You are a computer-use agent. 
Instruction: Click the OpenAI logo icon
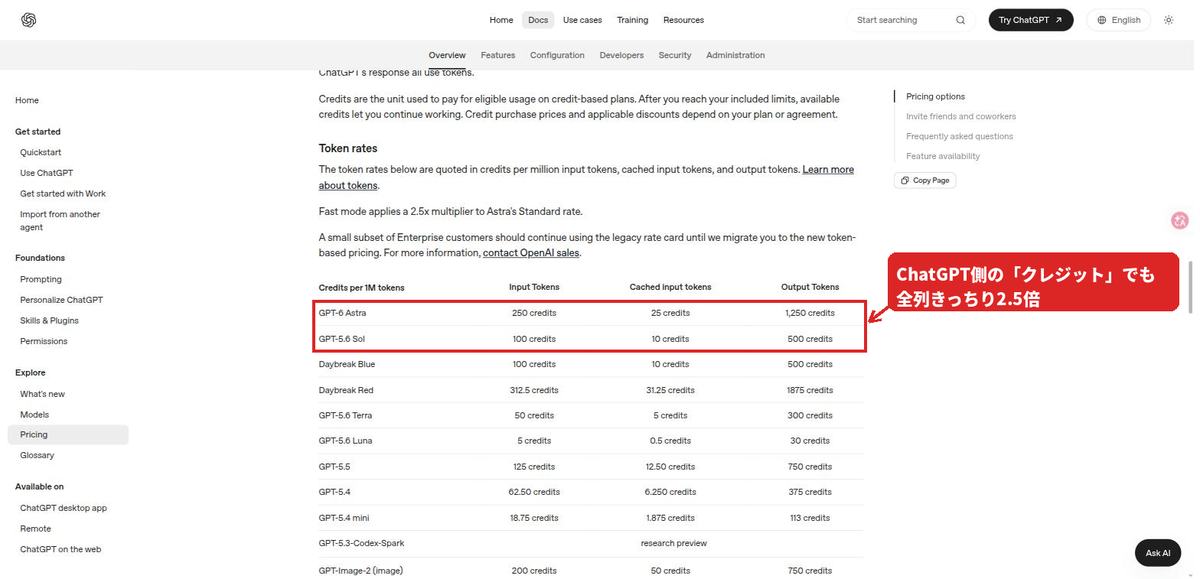click(x=29, y=20)
